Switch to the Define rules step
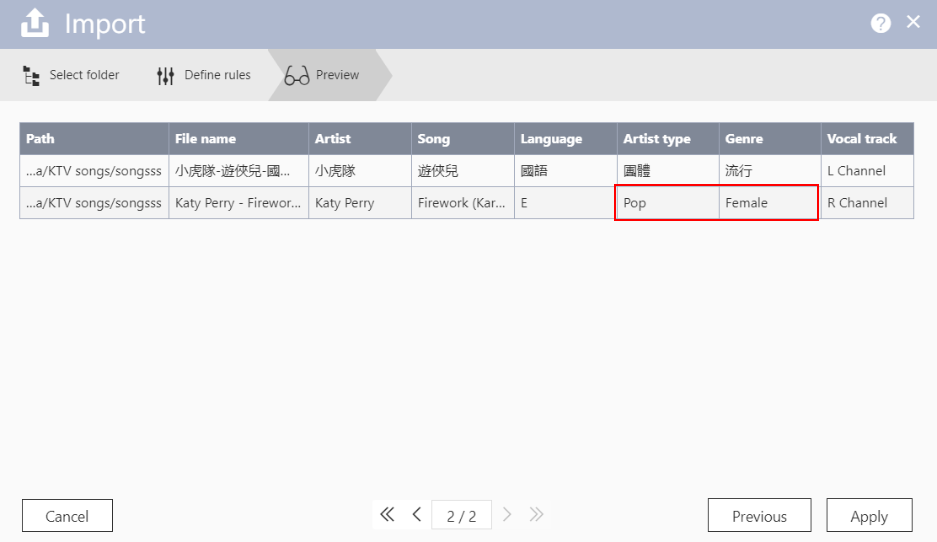This screenshot has width=937, height=542. tap(217, 75)
